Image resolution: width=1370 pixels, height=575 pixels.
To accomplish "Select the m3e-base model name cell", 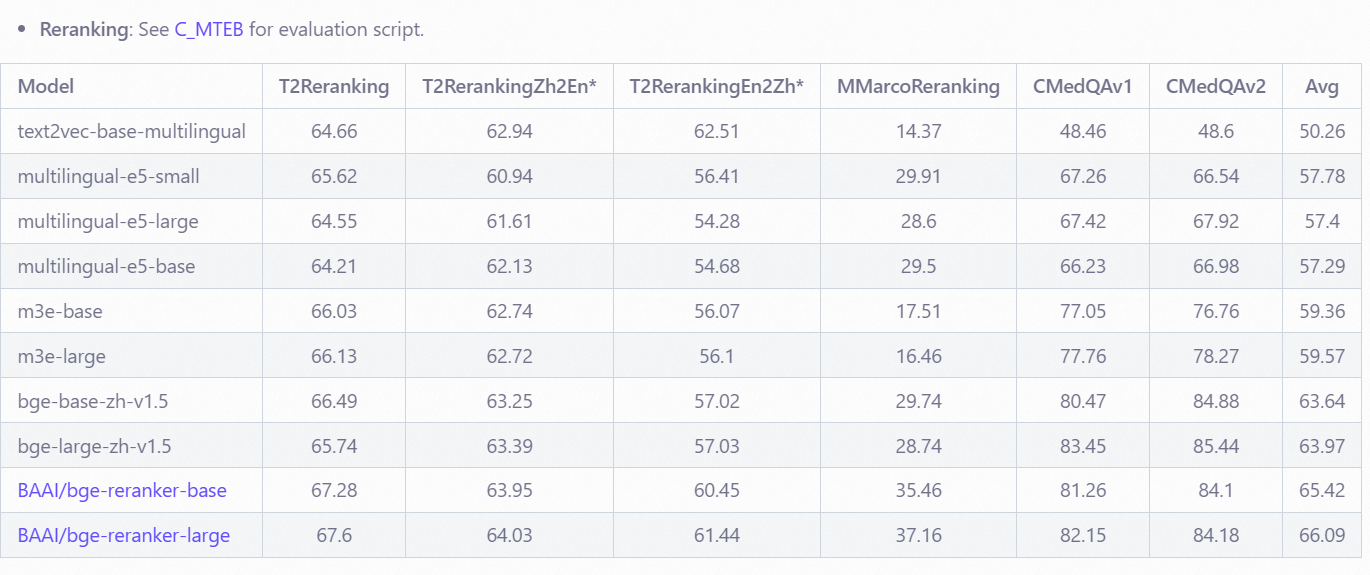I will (x=60, y=311).
